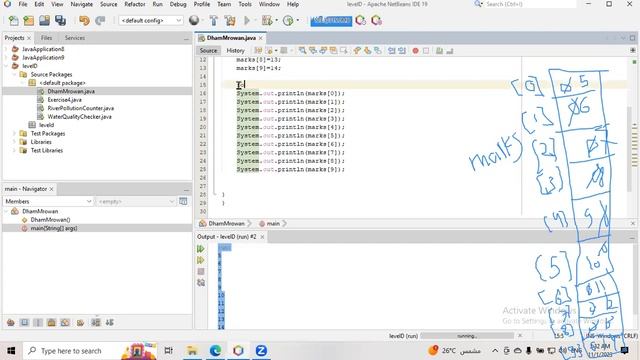Click the New File toolbar icon
Viewport: 640px width, 360px height.
coord(13,20)
